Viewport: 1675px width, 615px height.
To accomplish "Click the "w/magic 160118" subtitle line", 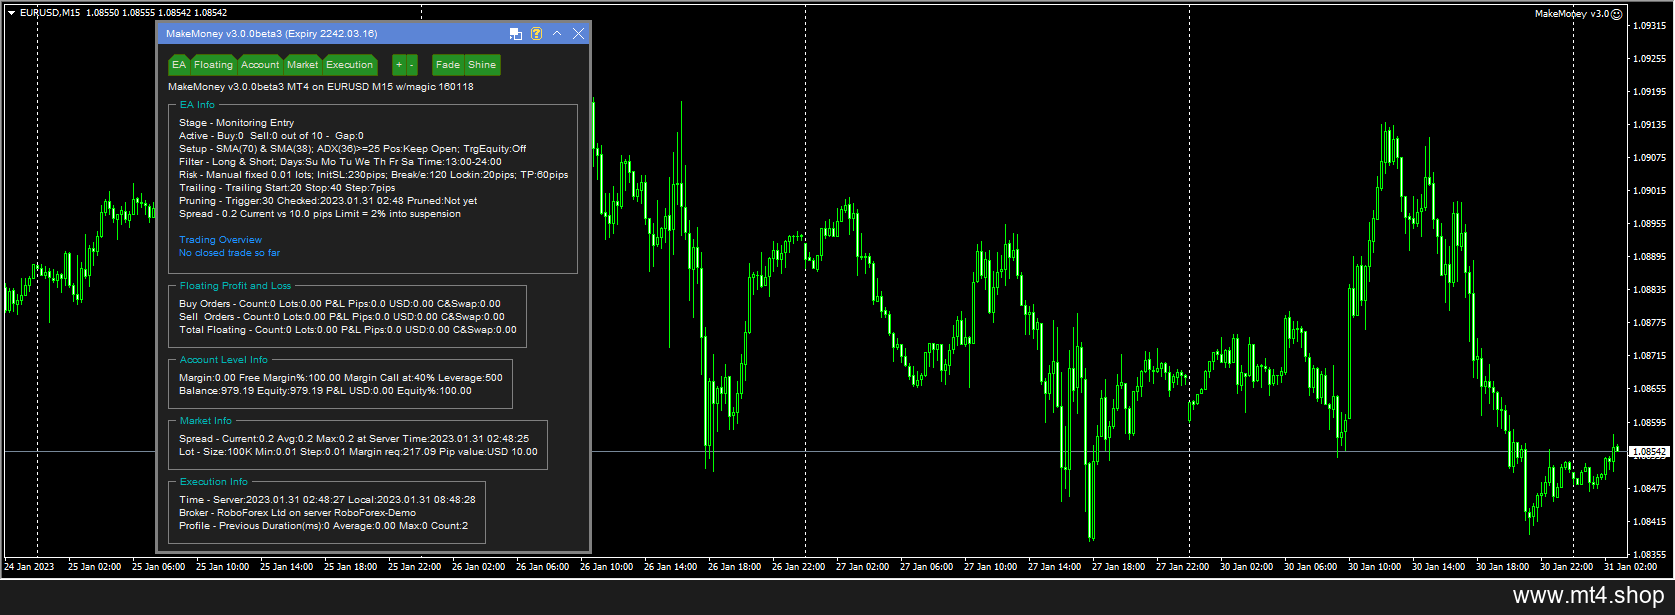I will (x=321, y=87).
